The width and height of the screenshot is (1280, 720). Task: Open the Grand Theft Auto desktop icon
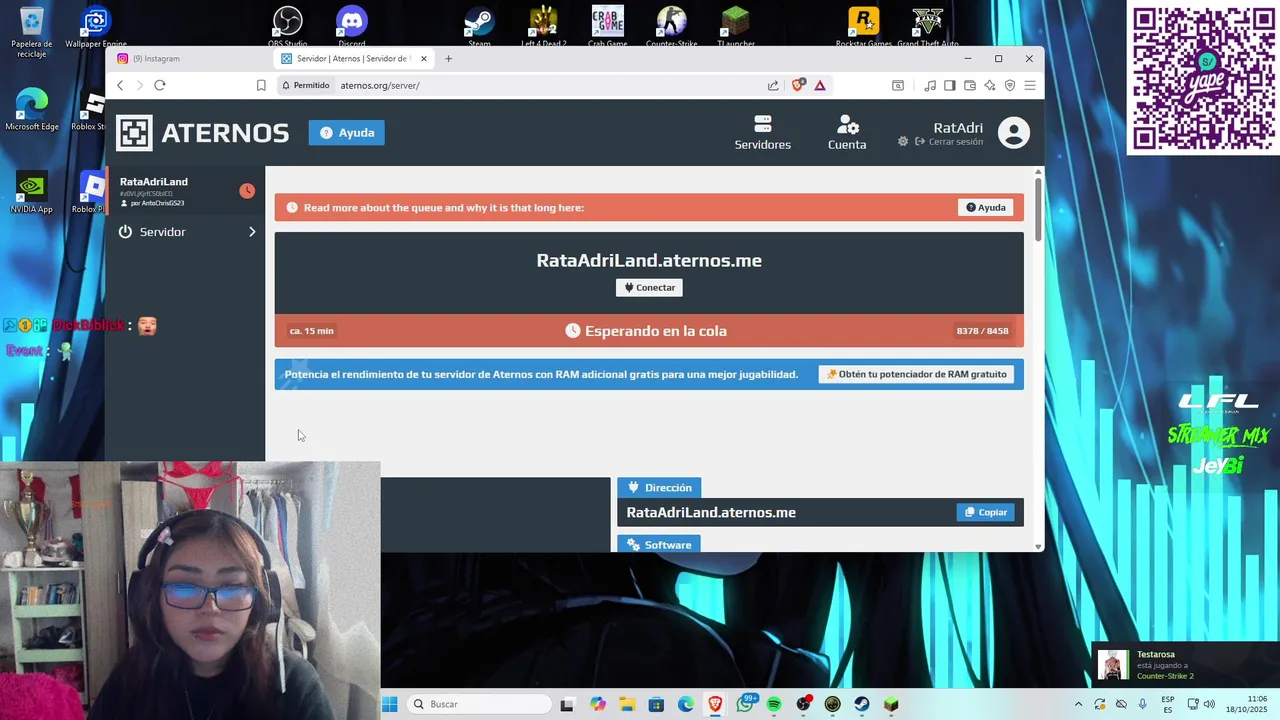[x=928, y=27]
